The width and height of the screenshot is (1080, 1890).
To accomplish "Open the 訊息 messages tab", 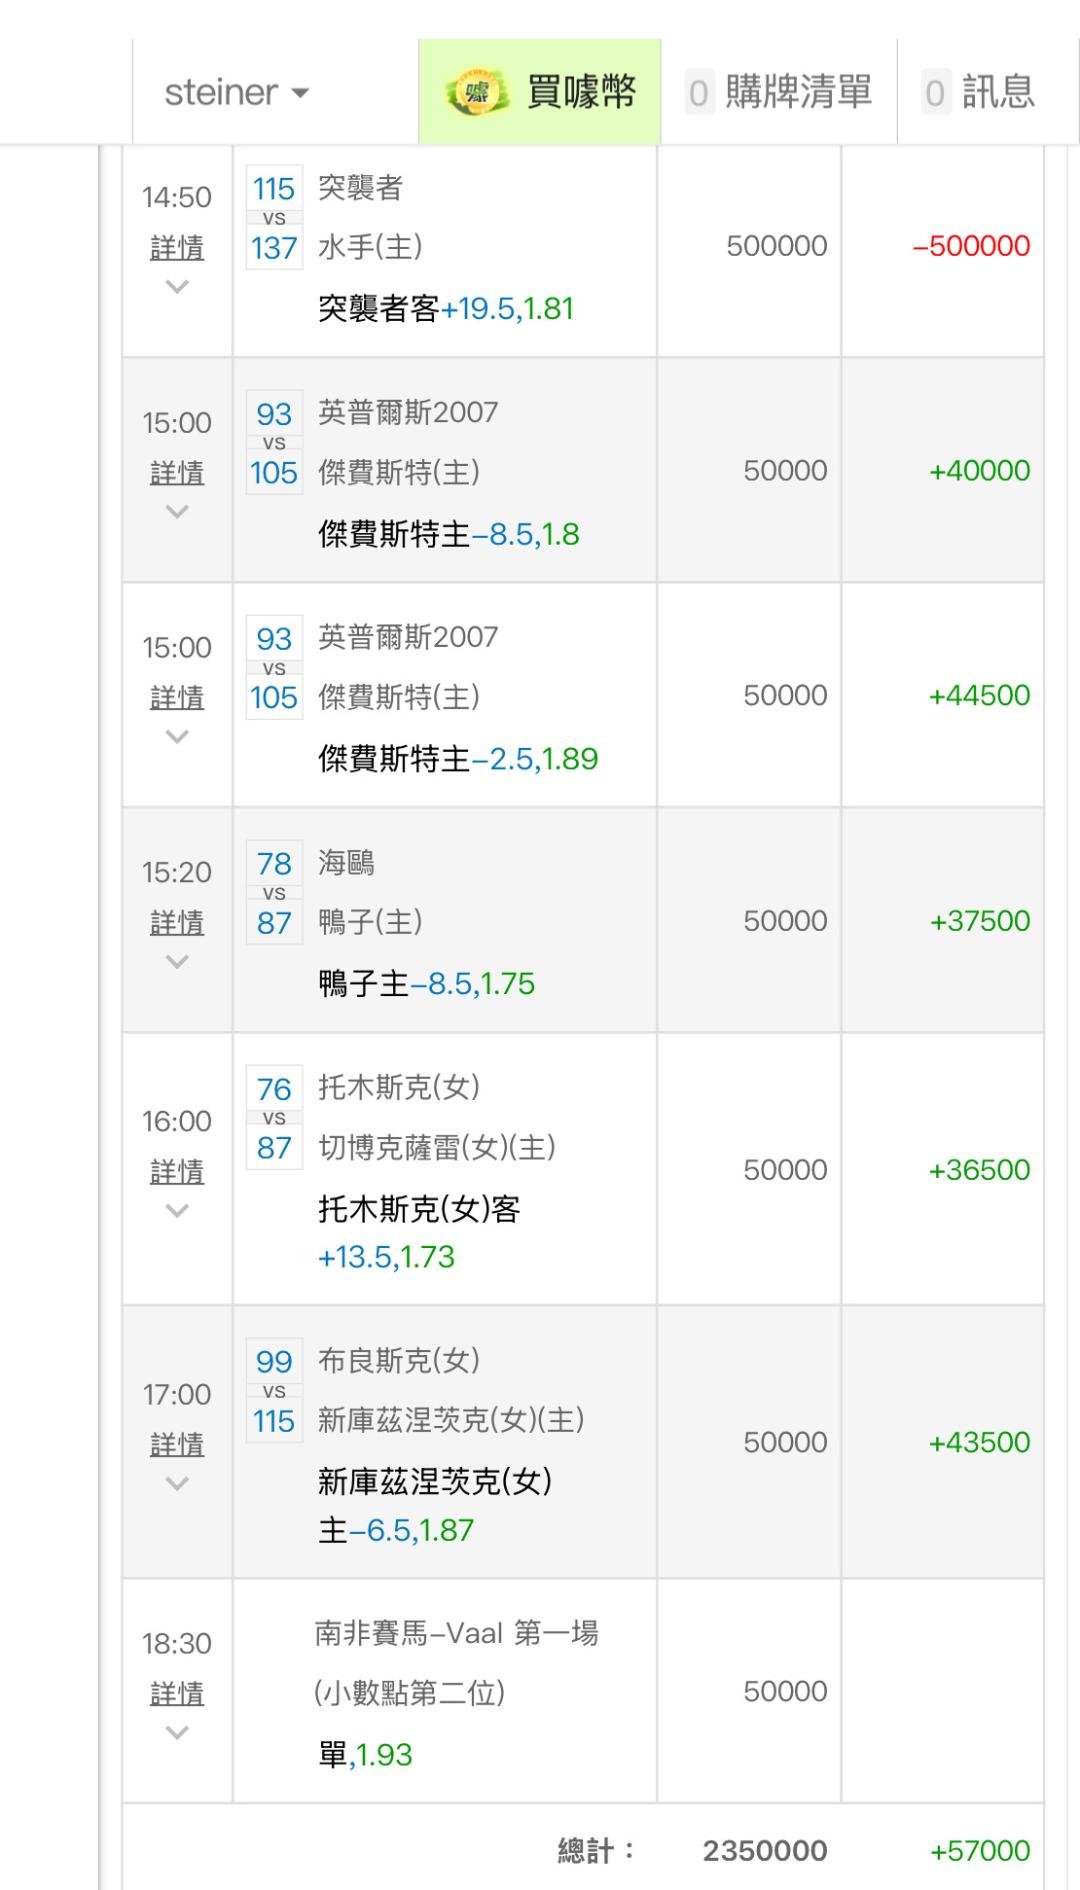I will click(x=979, y=93).
